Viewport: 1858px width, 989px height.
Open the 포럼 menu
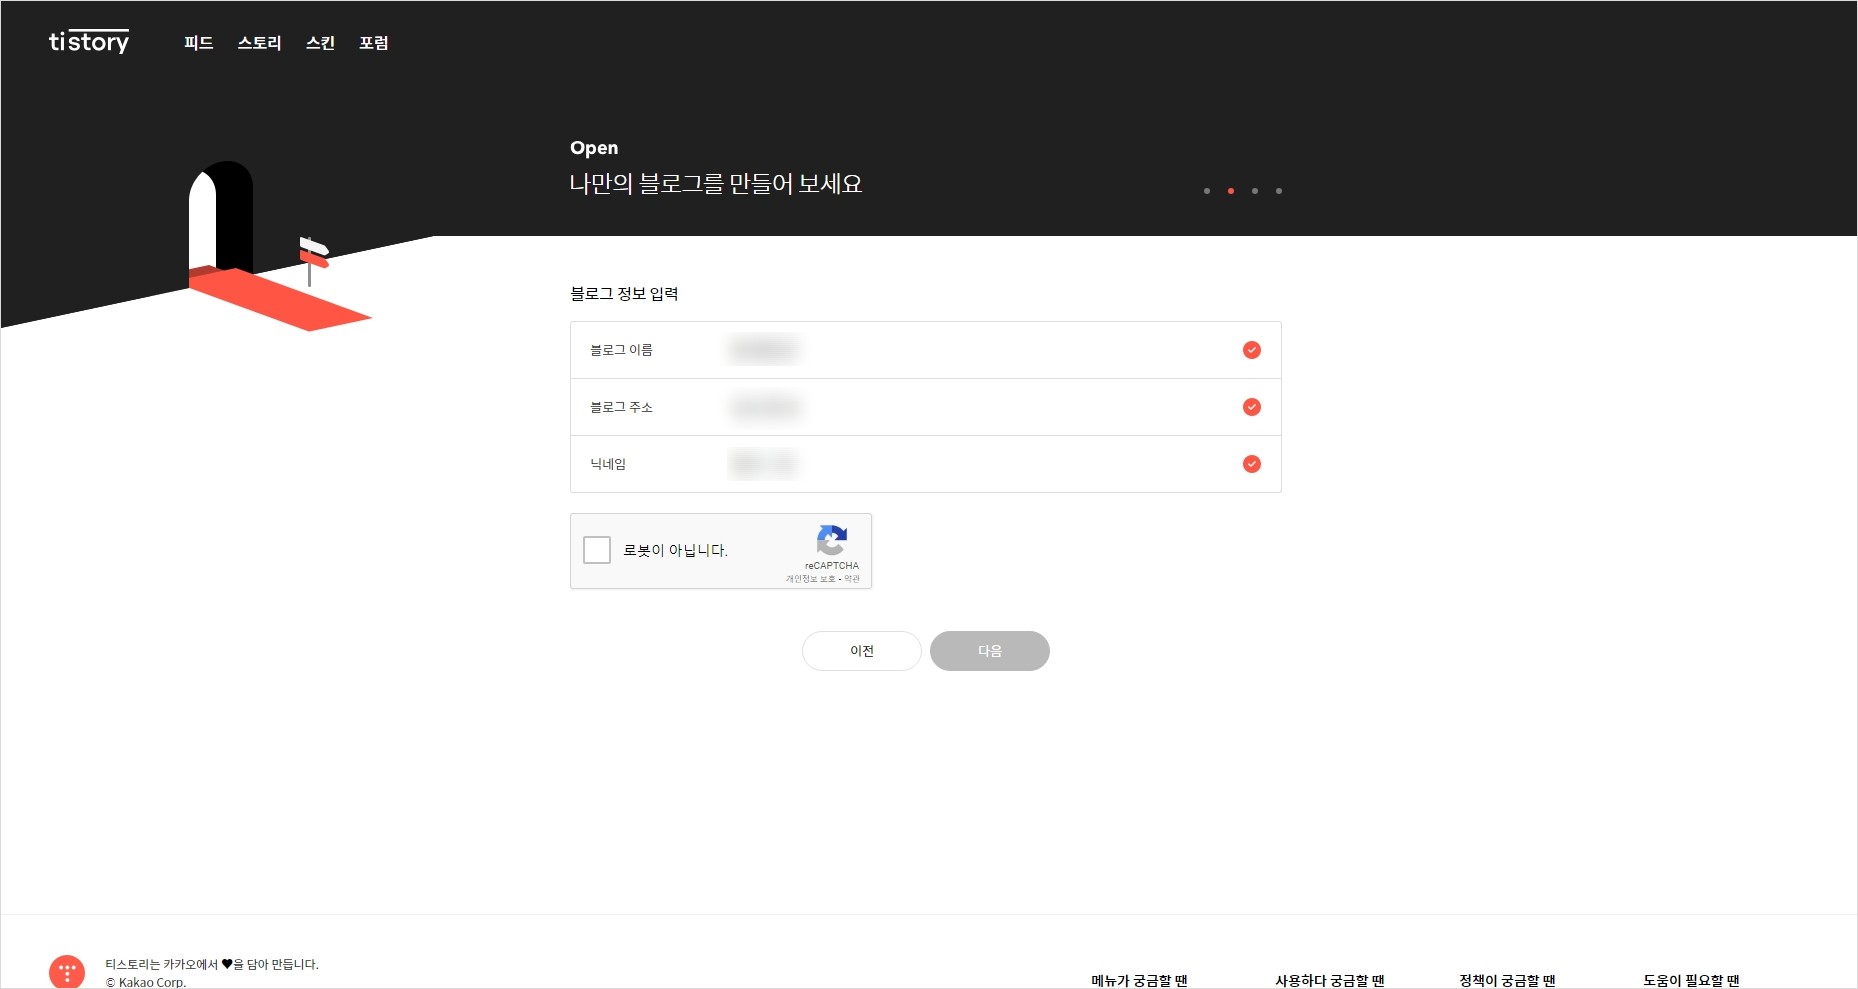374,43
